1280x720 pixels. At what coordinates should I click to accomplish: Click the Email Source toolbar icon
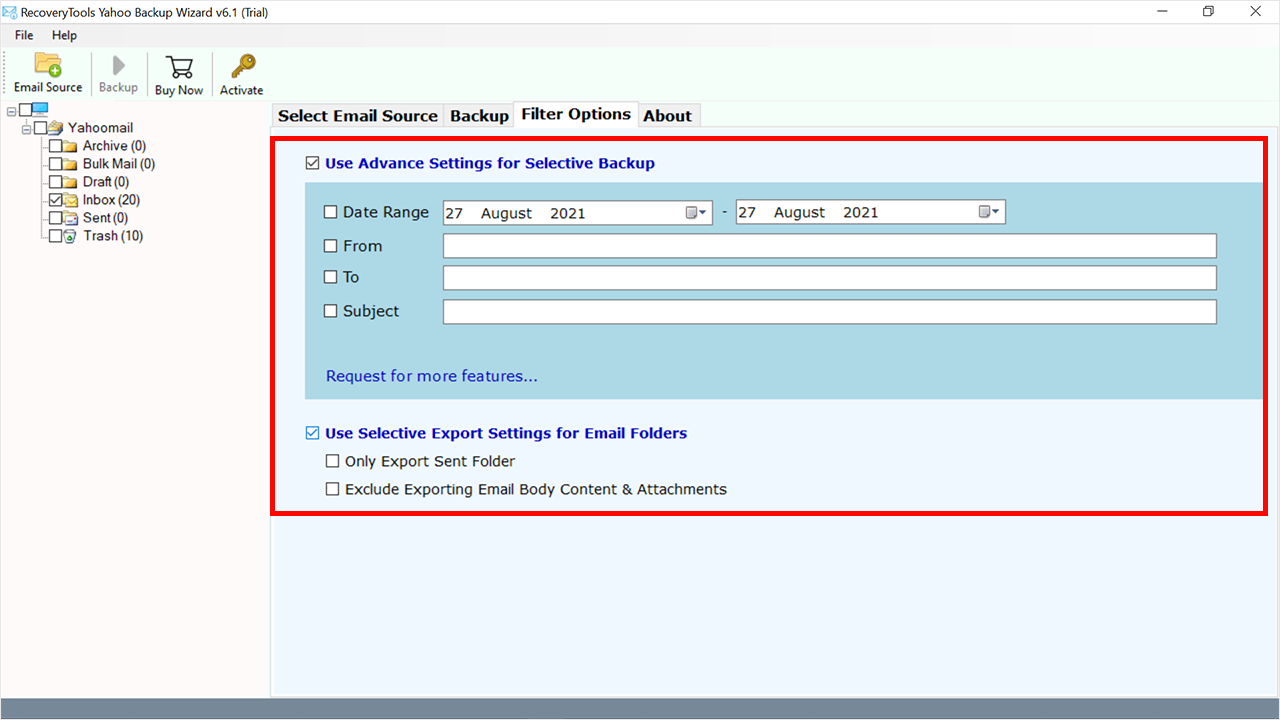48,65
